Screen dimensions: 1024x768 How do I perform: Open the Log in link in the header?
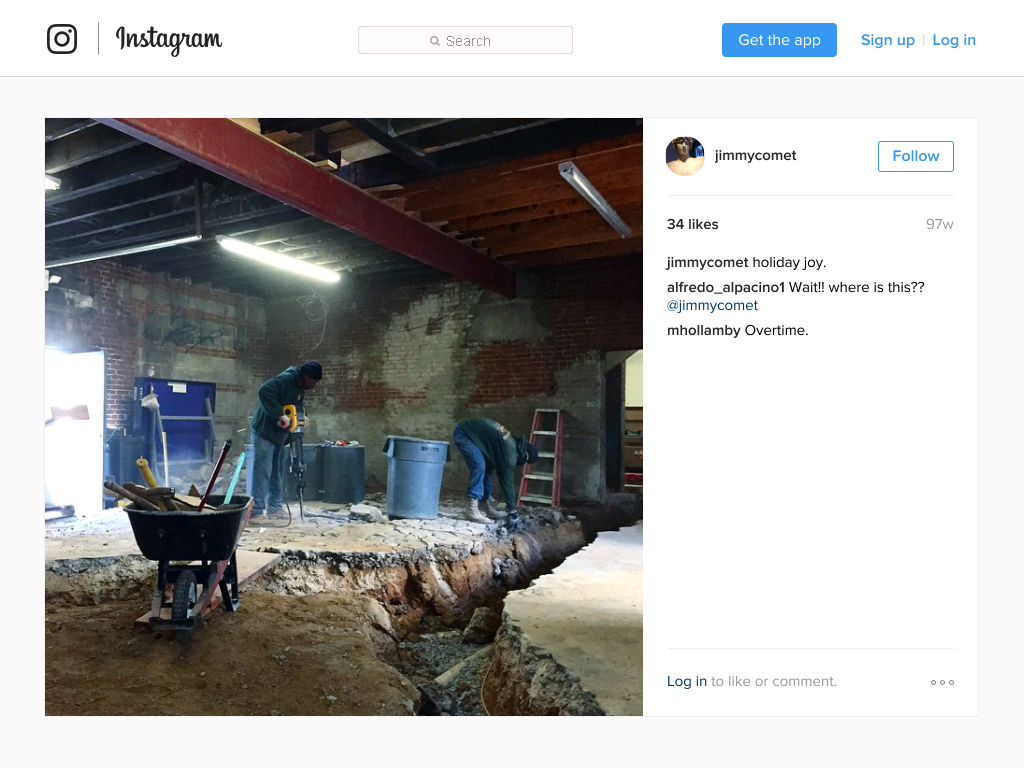click(x=953, y=40)
